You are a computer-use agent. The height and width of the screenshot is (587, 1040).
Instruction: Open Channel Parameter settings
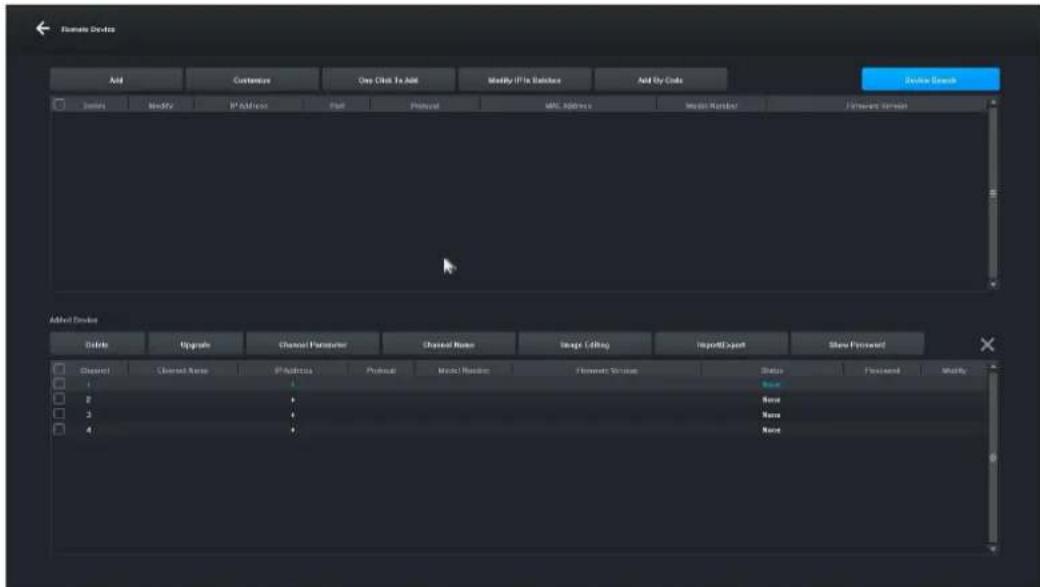pos(312,345)
